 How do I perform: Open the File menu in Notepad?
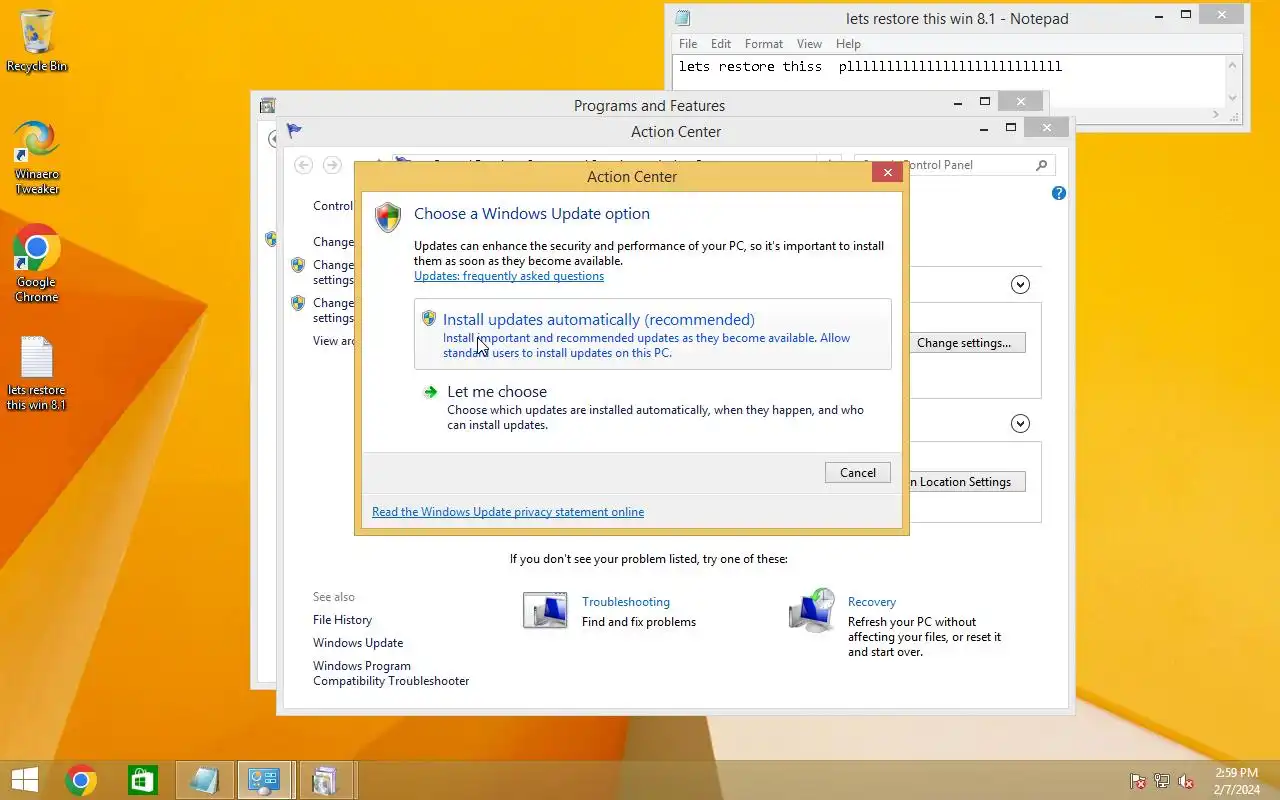tap(688, 44)
